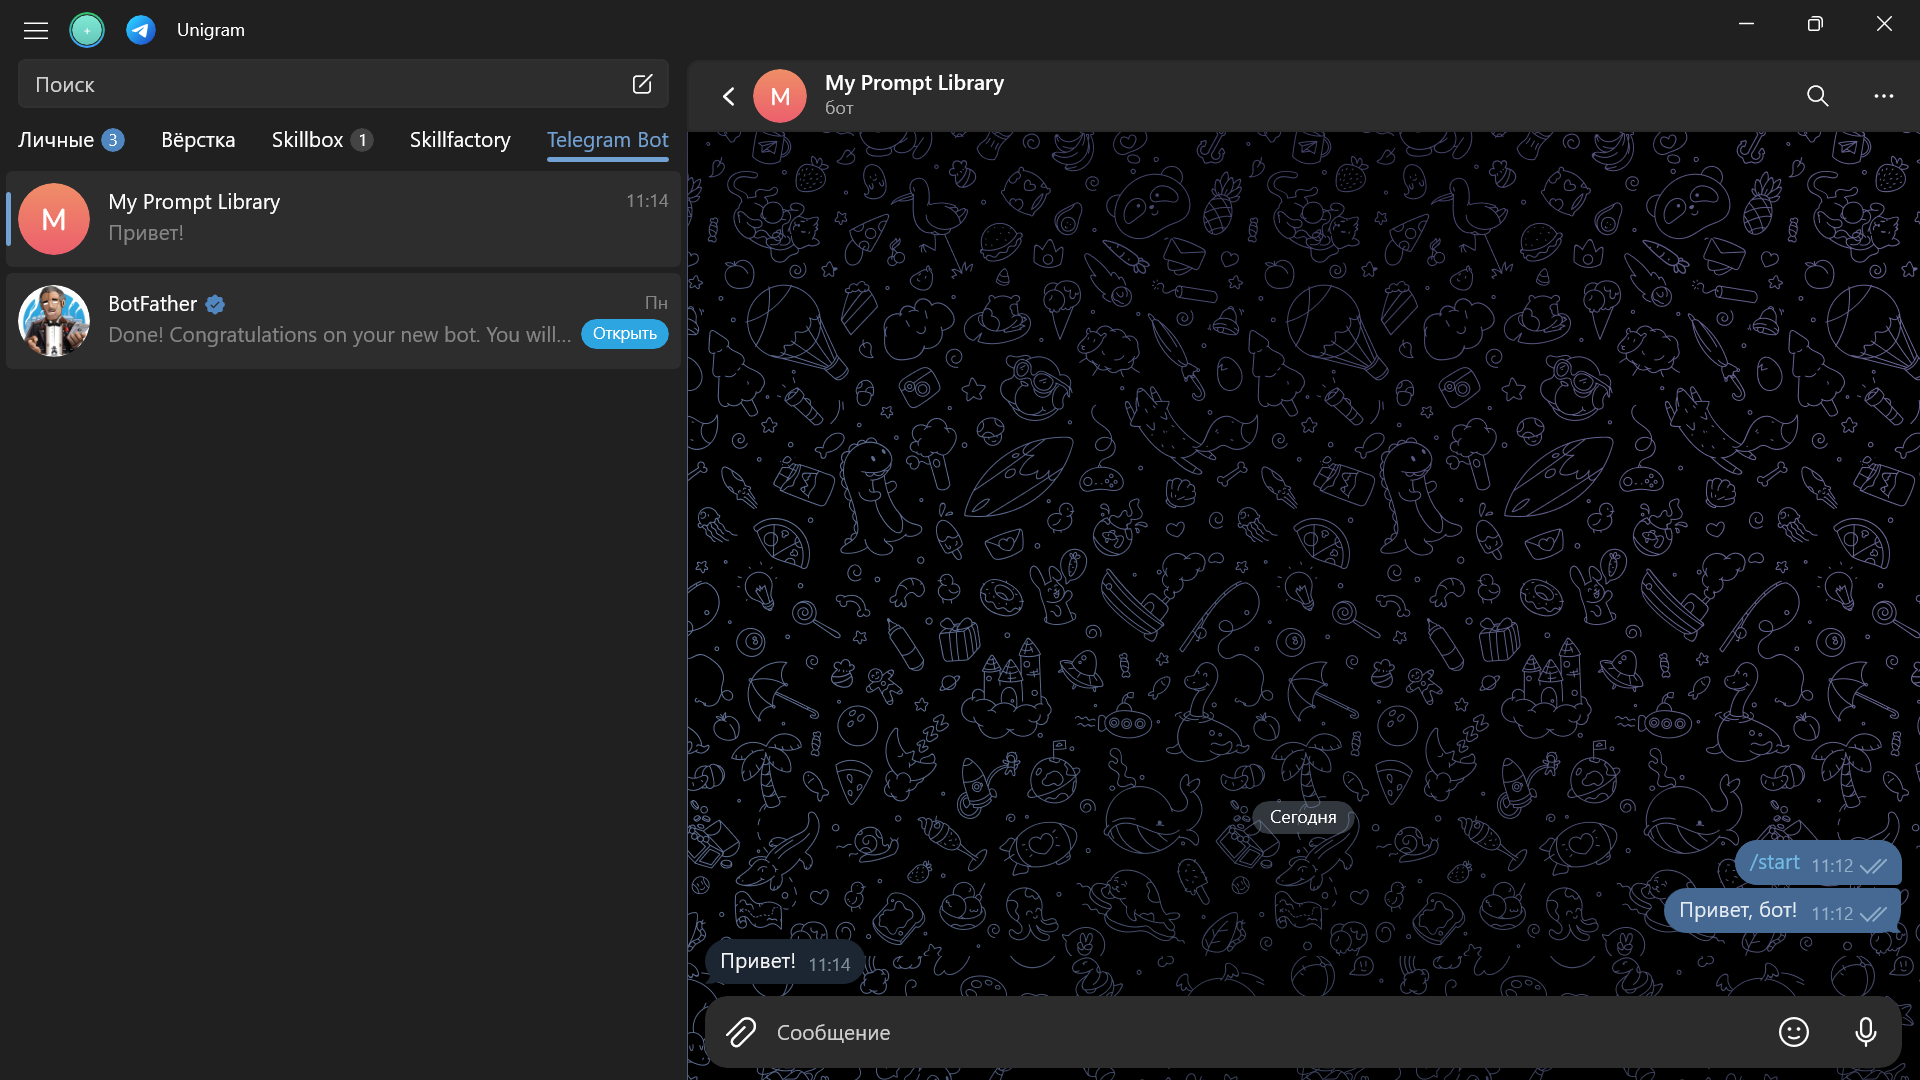Click the Telegram logo in title bar
The width and height of the screenshot is (1920, 1080).
coord(140,30)
